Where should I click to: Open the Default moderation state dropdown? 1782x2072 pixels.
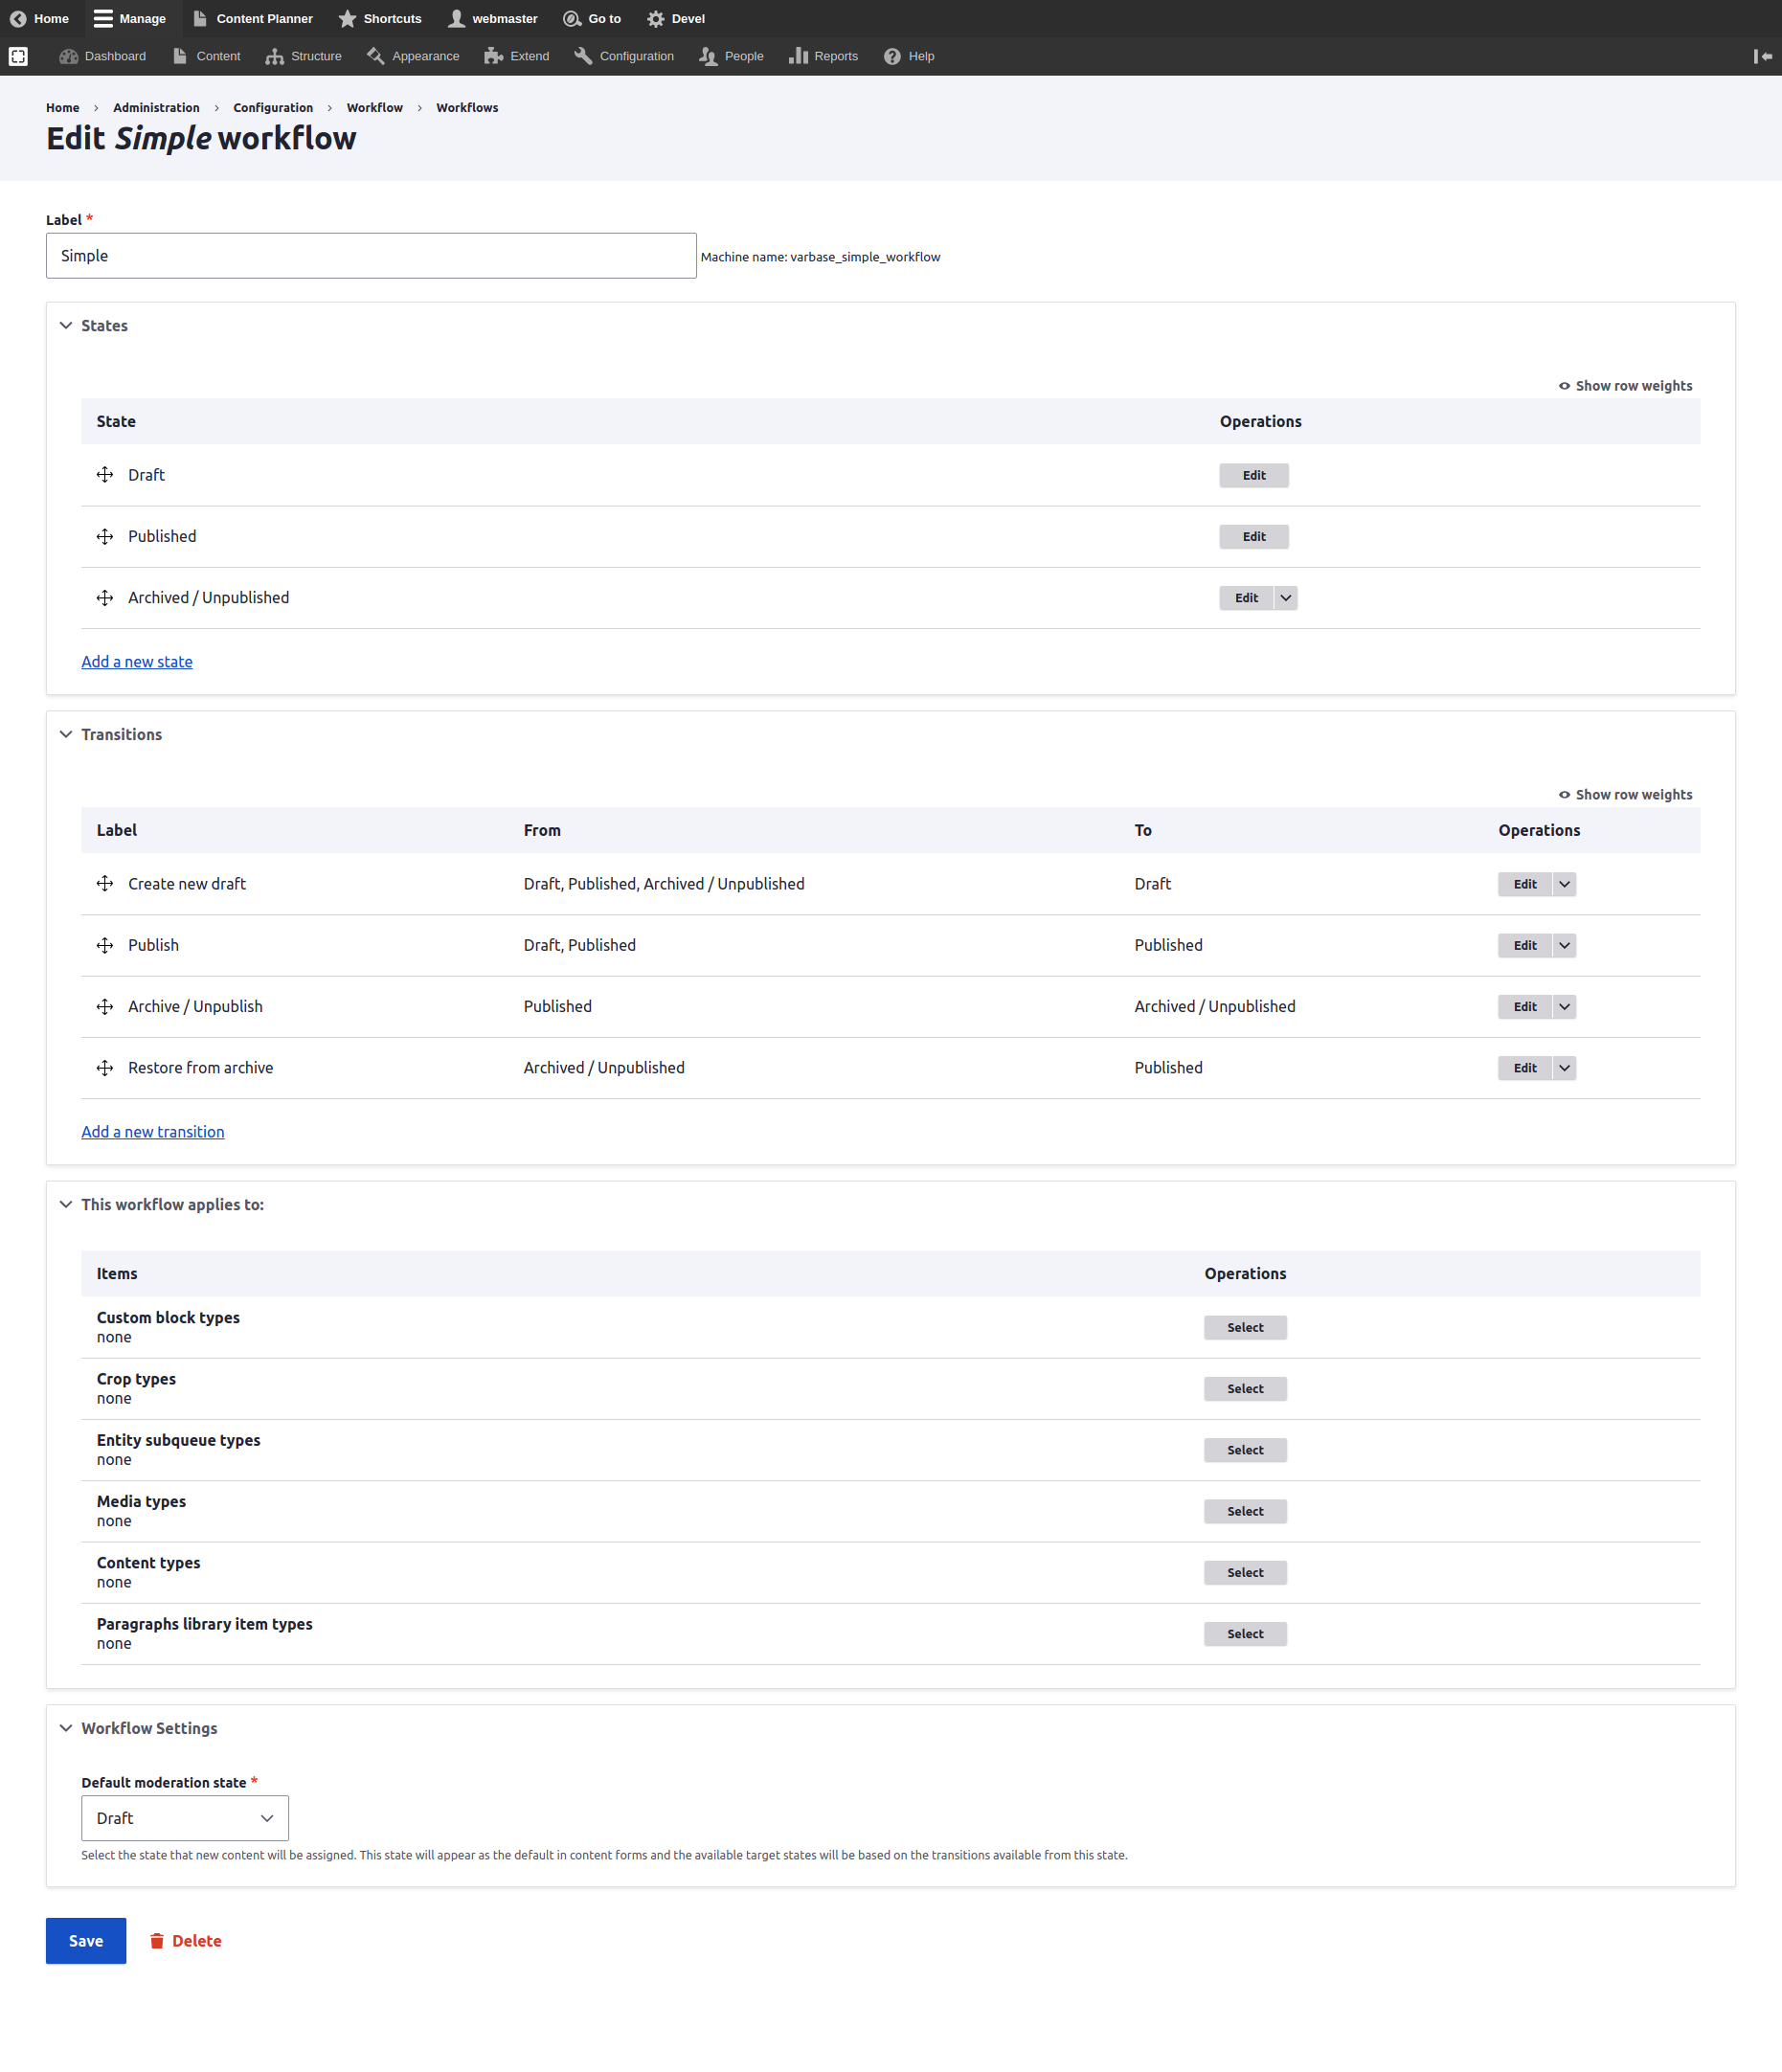pyautogui.click(x=184, y=1818)
